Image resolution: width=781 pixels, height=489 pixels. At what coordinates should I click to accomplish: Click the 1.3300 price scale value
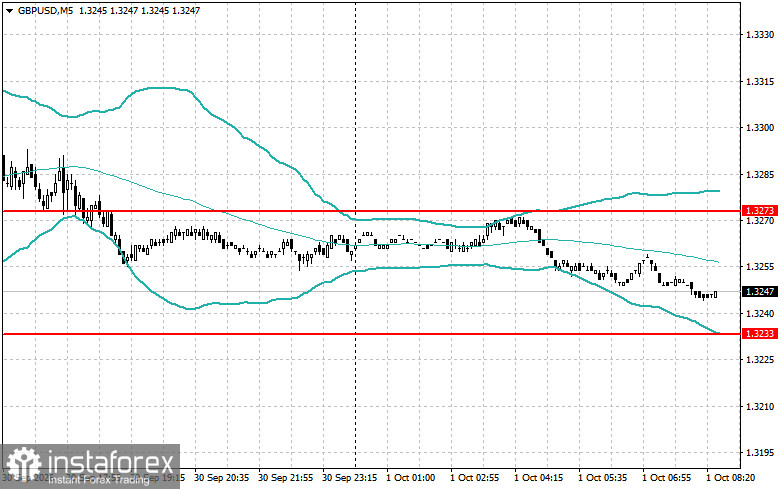pos(760,128)
